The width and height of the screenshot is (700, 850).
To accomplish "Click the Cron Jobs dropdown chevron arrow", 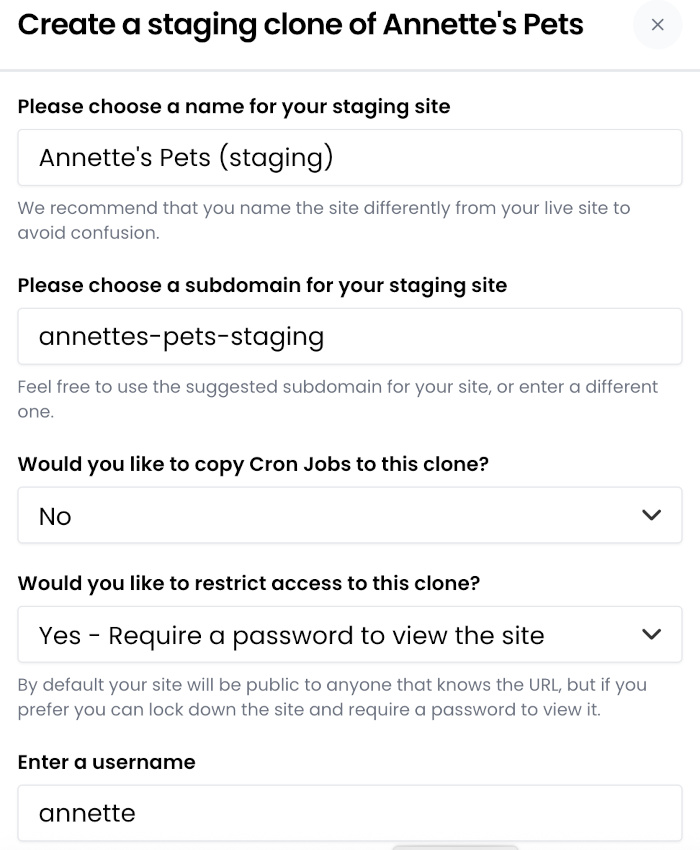I will click(x=651, y=515).
